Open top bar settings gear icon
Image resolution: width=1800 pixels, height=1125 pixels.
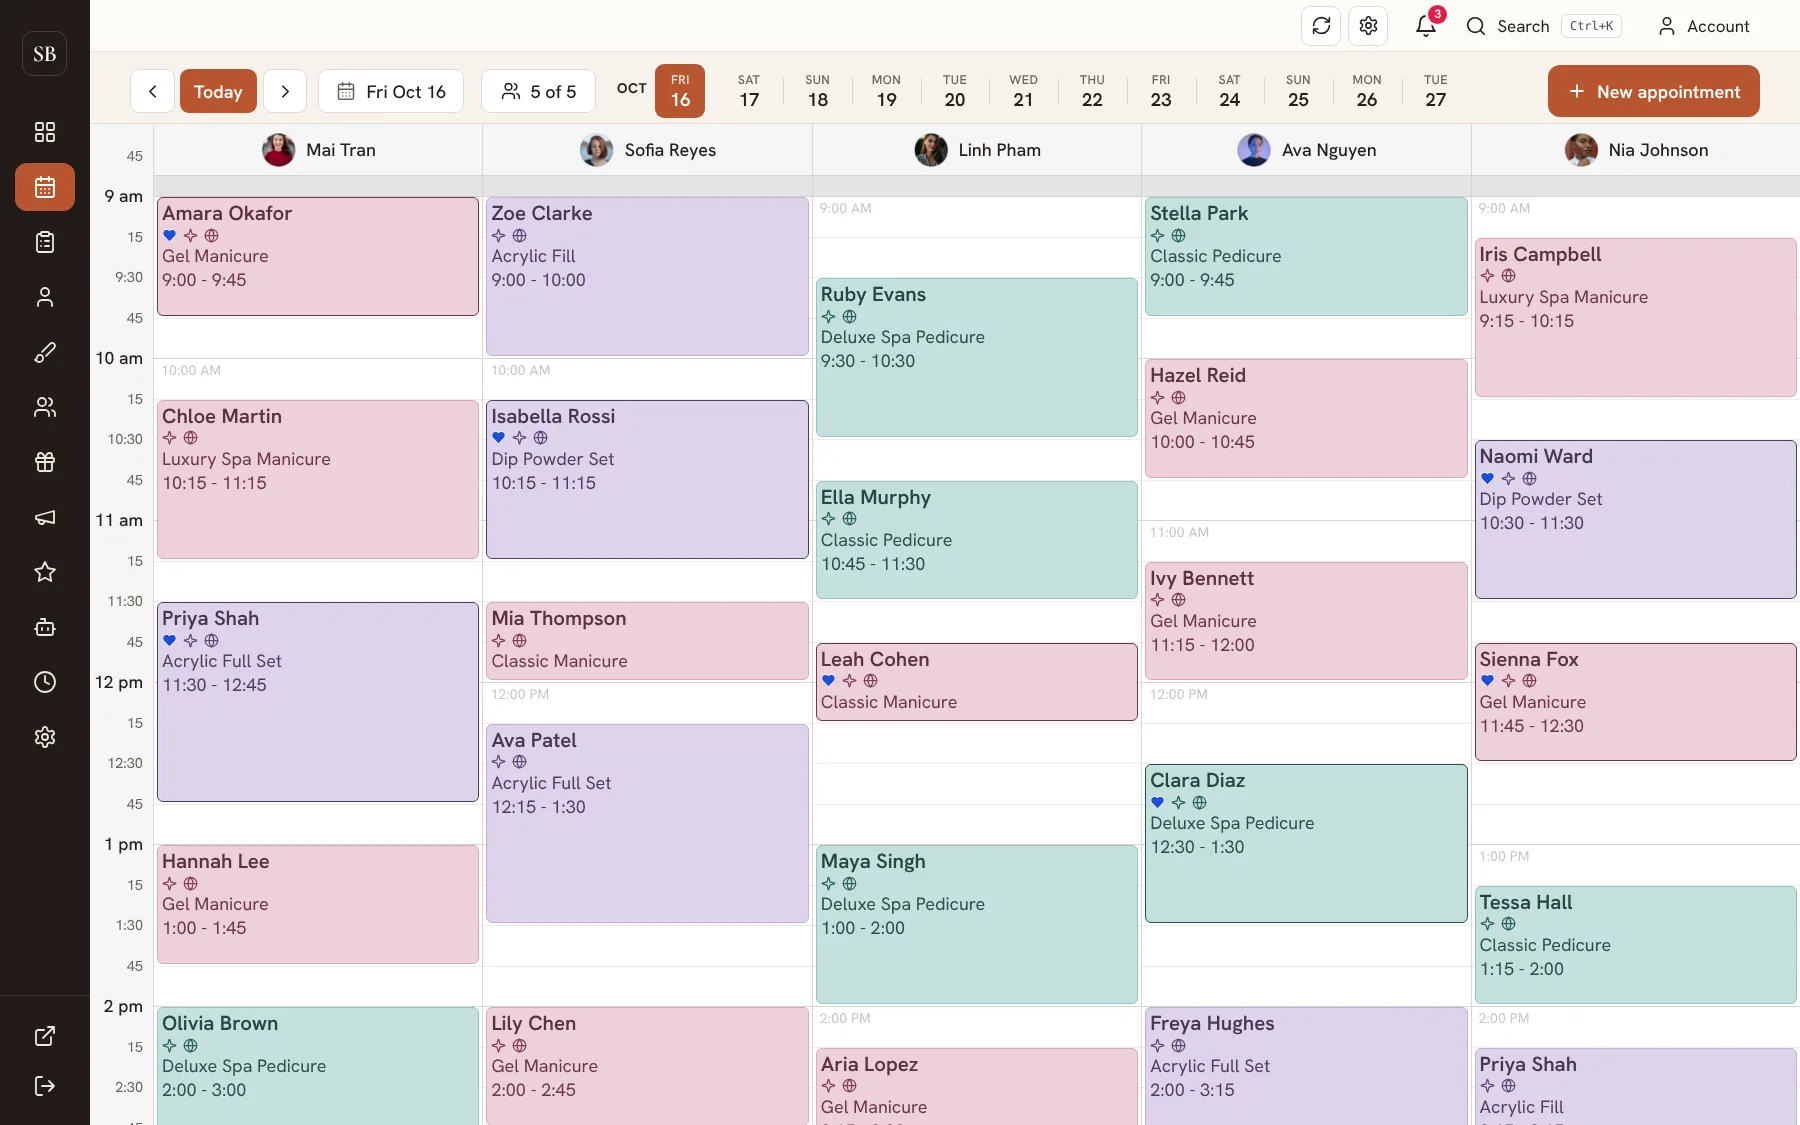pyautogui.click(x=1368, y=26)
